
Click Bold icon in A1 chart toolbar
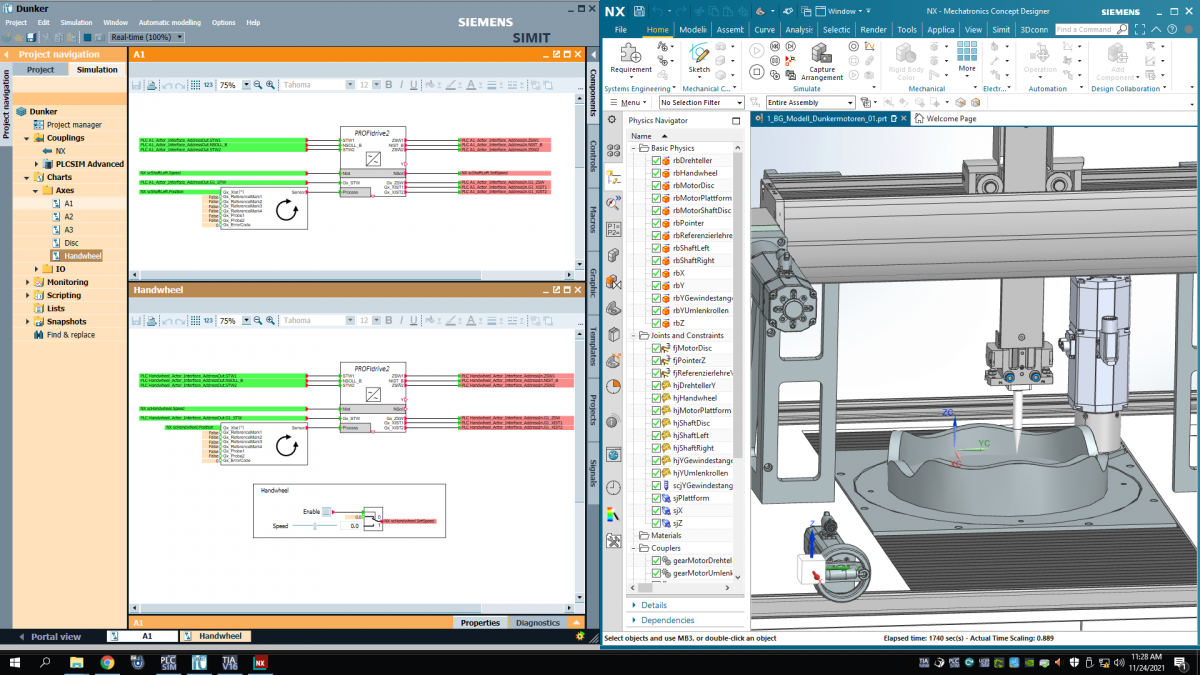388,85
